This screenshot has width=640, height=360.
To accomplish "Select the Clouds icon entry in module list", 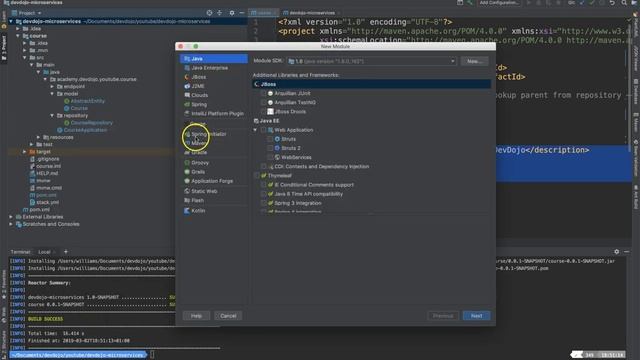I will pyautogui.click(x=187, y=95).
